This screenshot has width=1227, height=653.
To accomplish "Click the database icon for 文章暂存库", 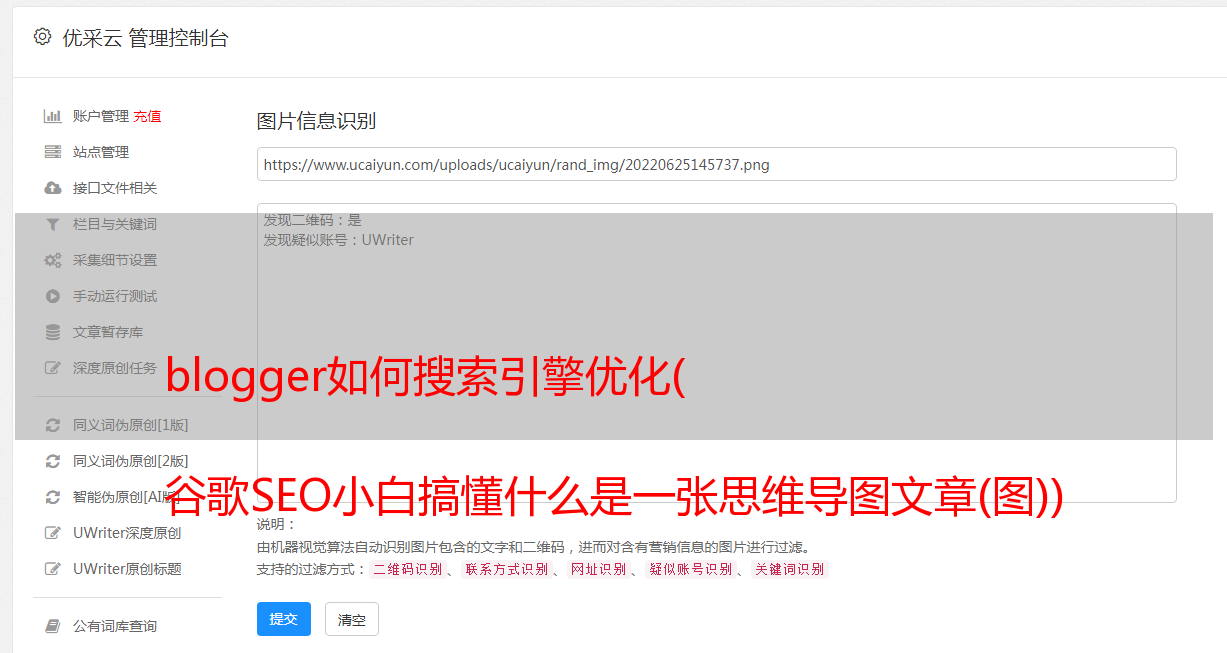I will tap(53, 332).
